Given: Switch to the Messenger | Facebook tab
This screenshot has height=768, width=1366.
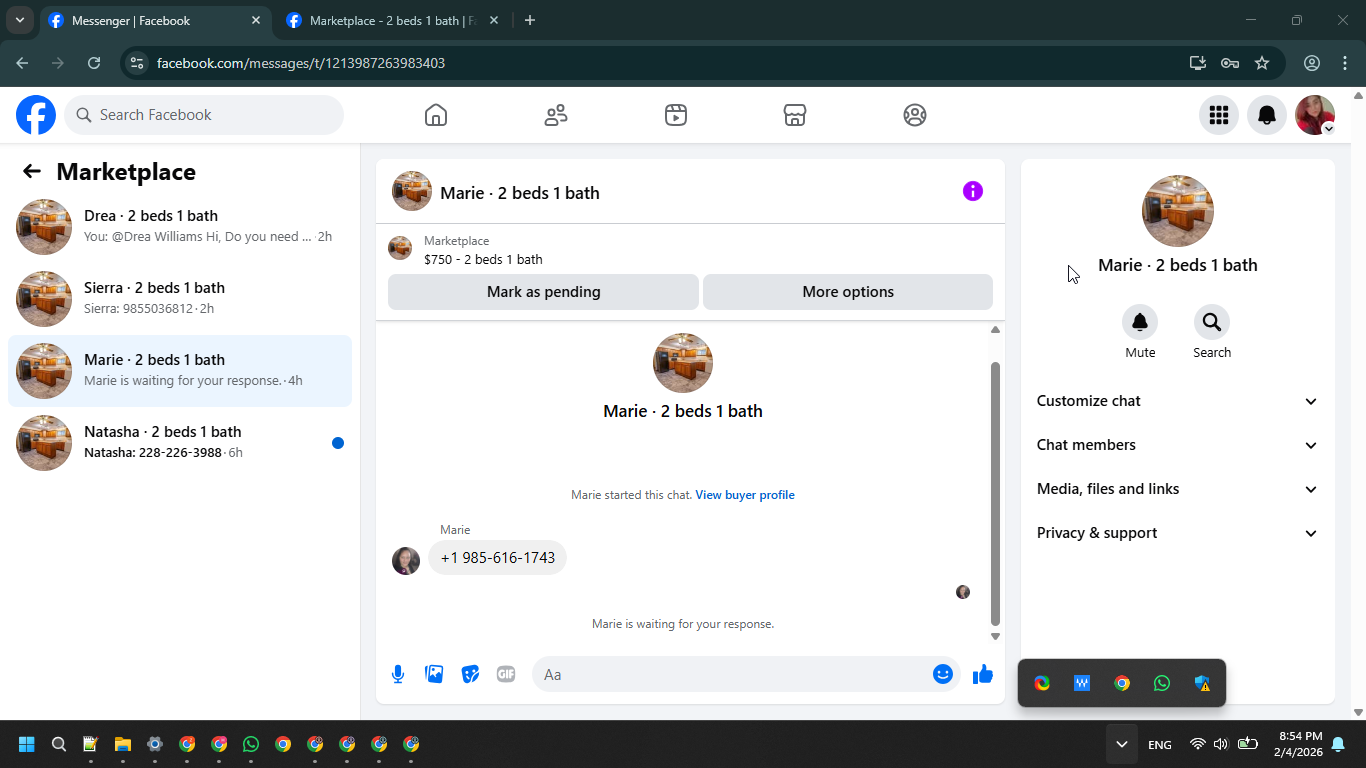Looking at the screenshot, I should click(x=155, y=20).
